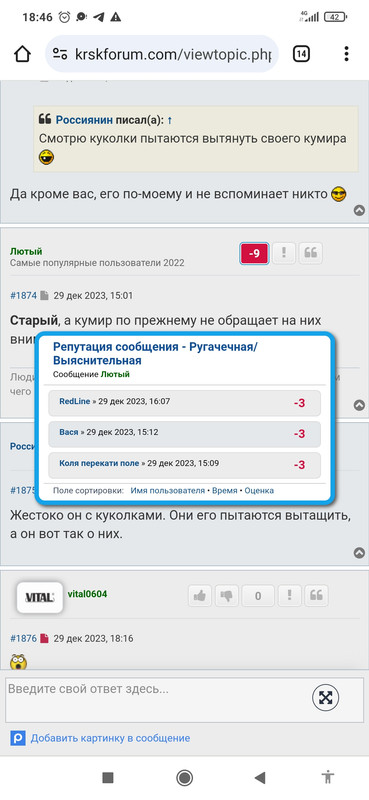Click the post #1874 document icon
369x800 pixels.
[45, 295]
